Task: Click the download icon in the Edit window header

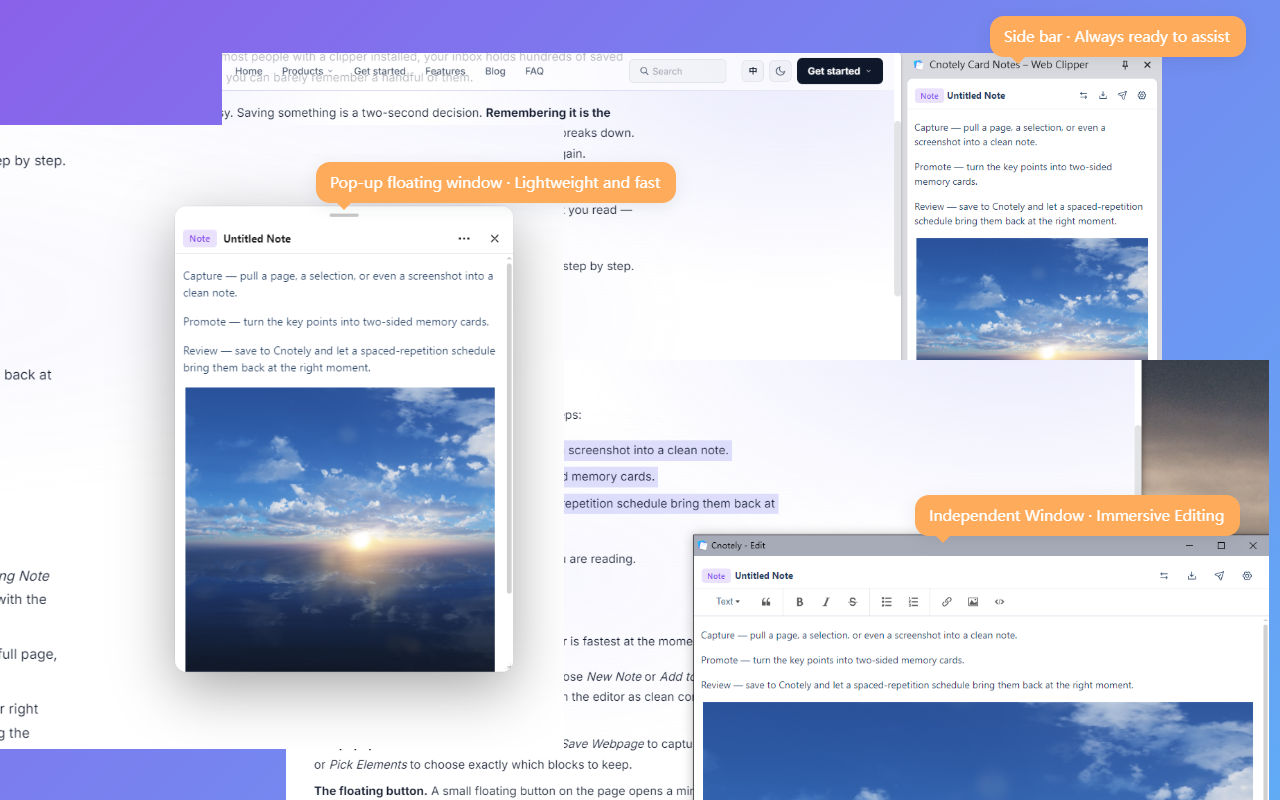Action: [1192, 576]
